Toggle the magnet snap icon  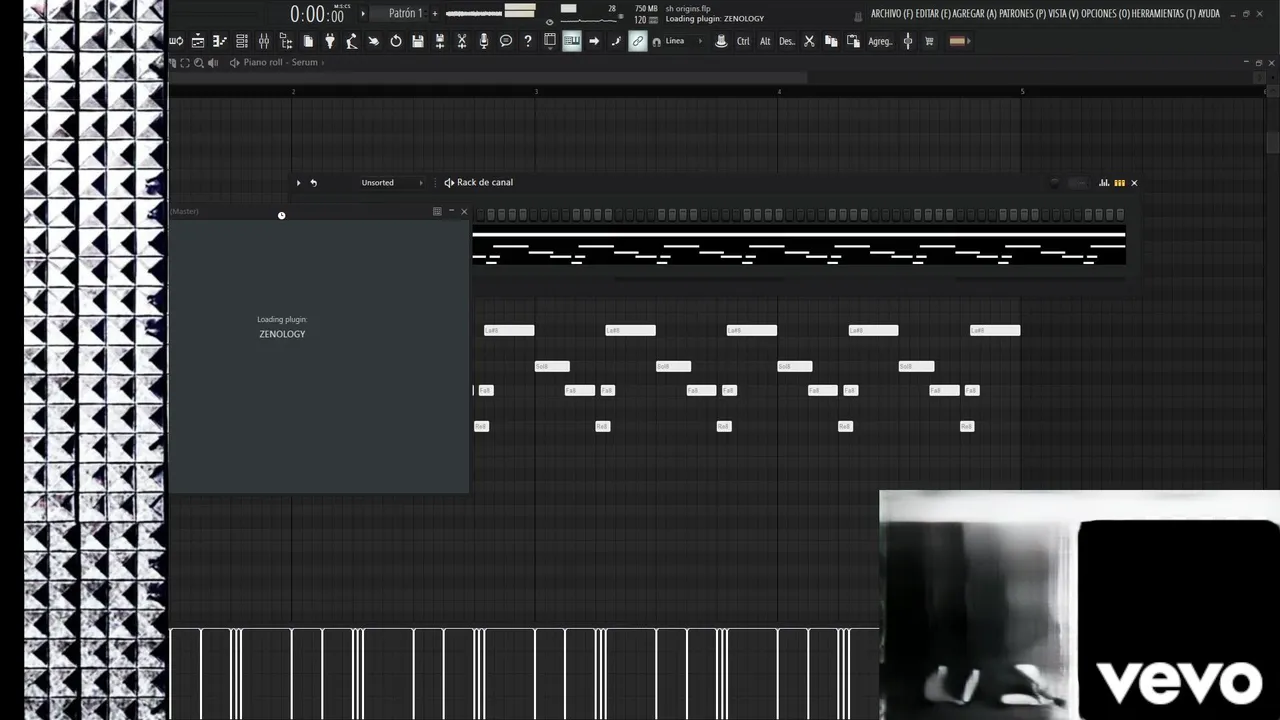(x=656, y=42)
